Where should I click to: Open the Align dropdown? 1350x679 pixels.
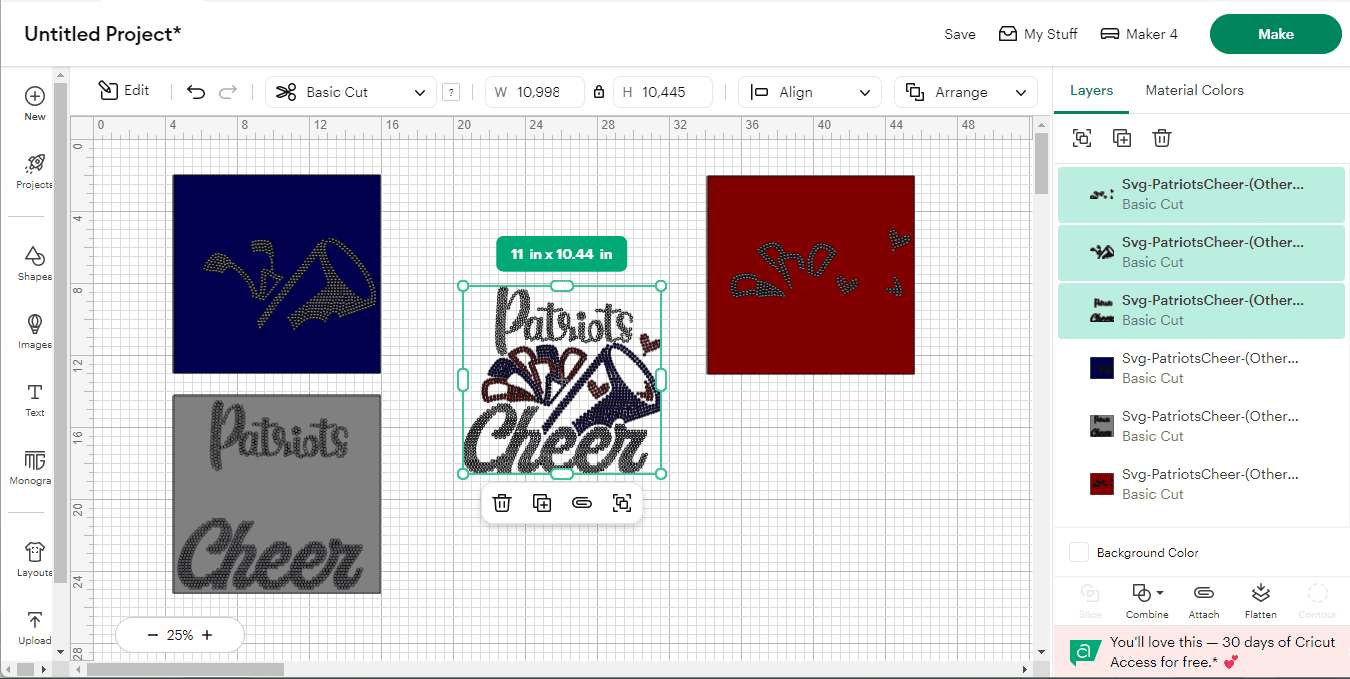[810, 92]
